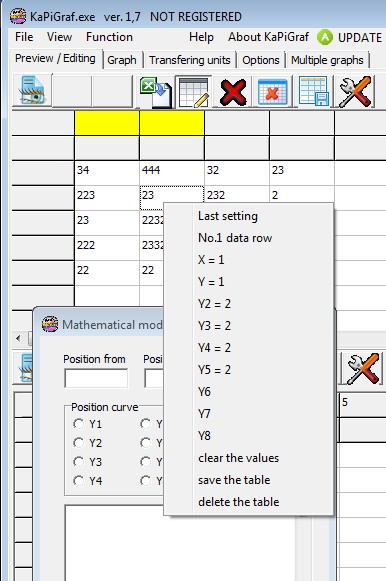Select the Y1 position curve radio
The width and height of the screenshot is (386, 581).
click(x=79, y=424)
